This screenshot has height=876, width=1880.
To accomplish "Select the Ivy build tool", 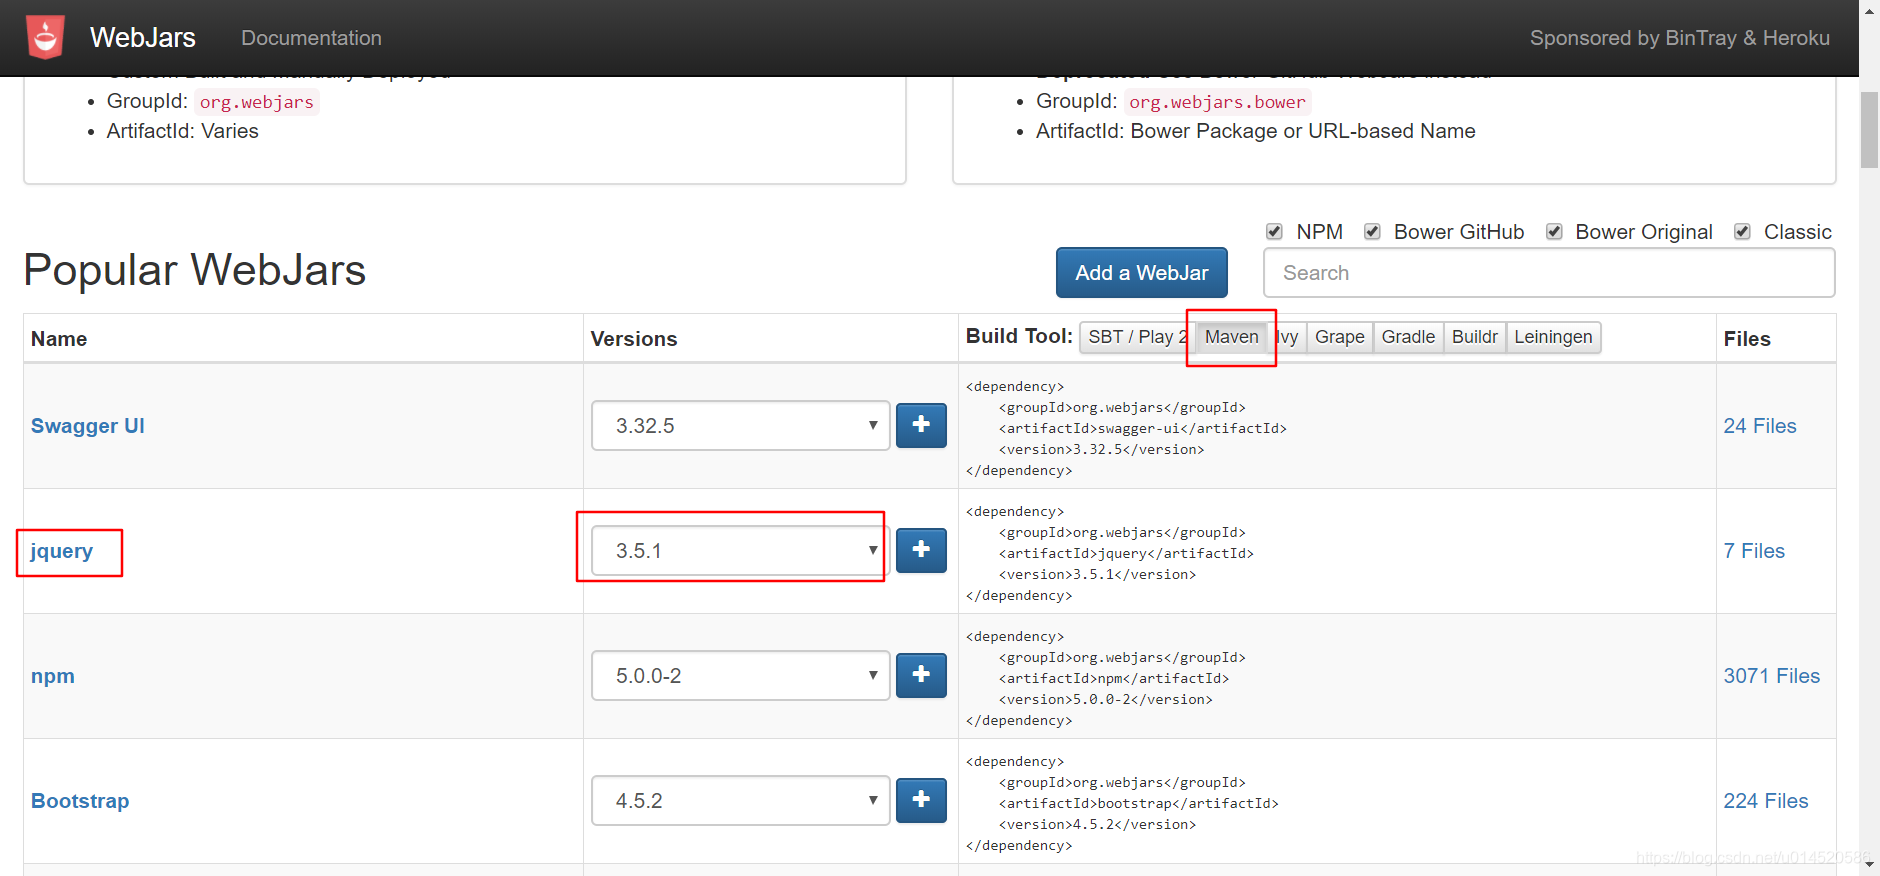I will 1287,337.
